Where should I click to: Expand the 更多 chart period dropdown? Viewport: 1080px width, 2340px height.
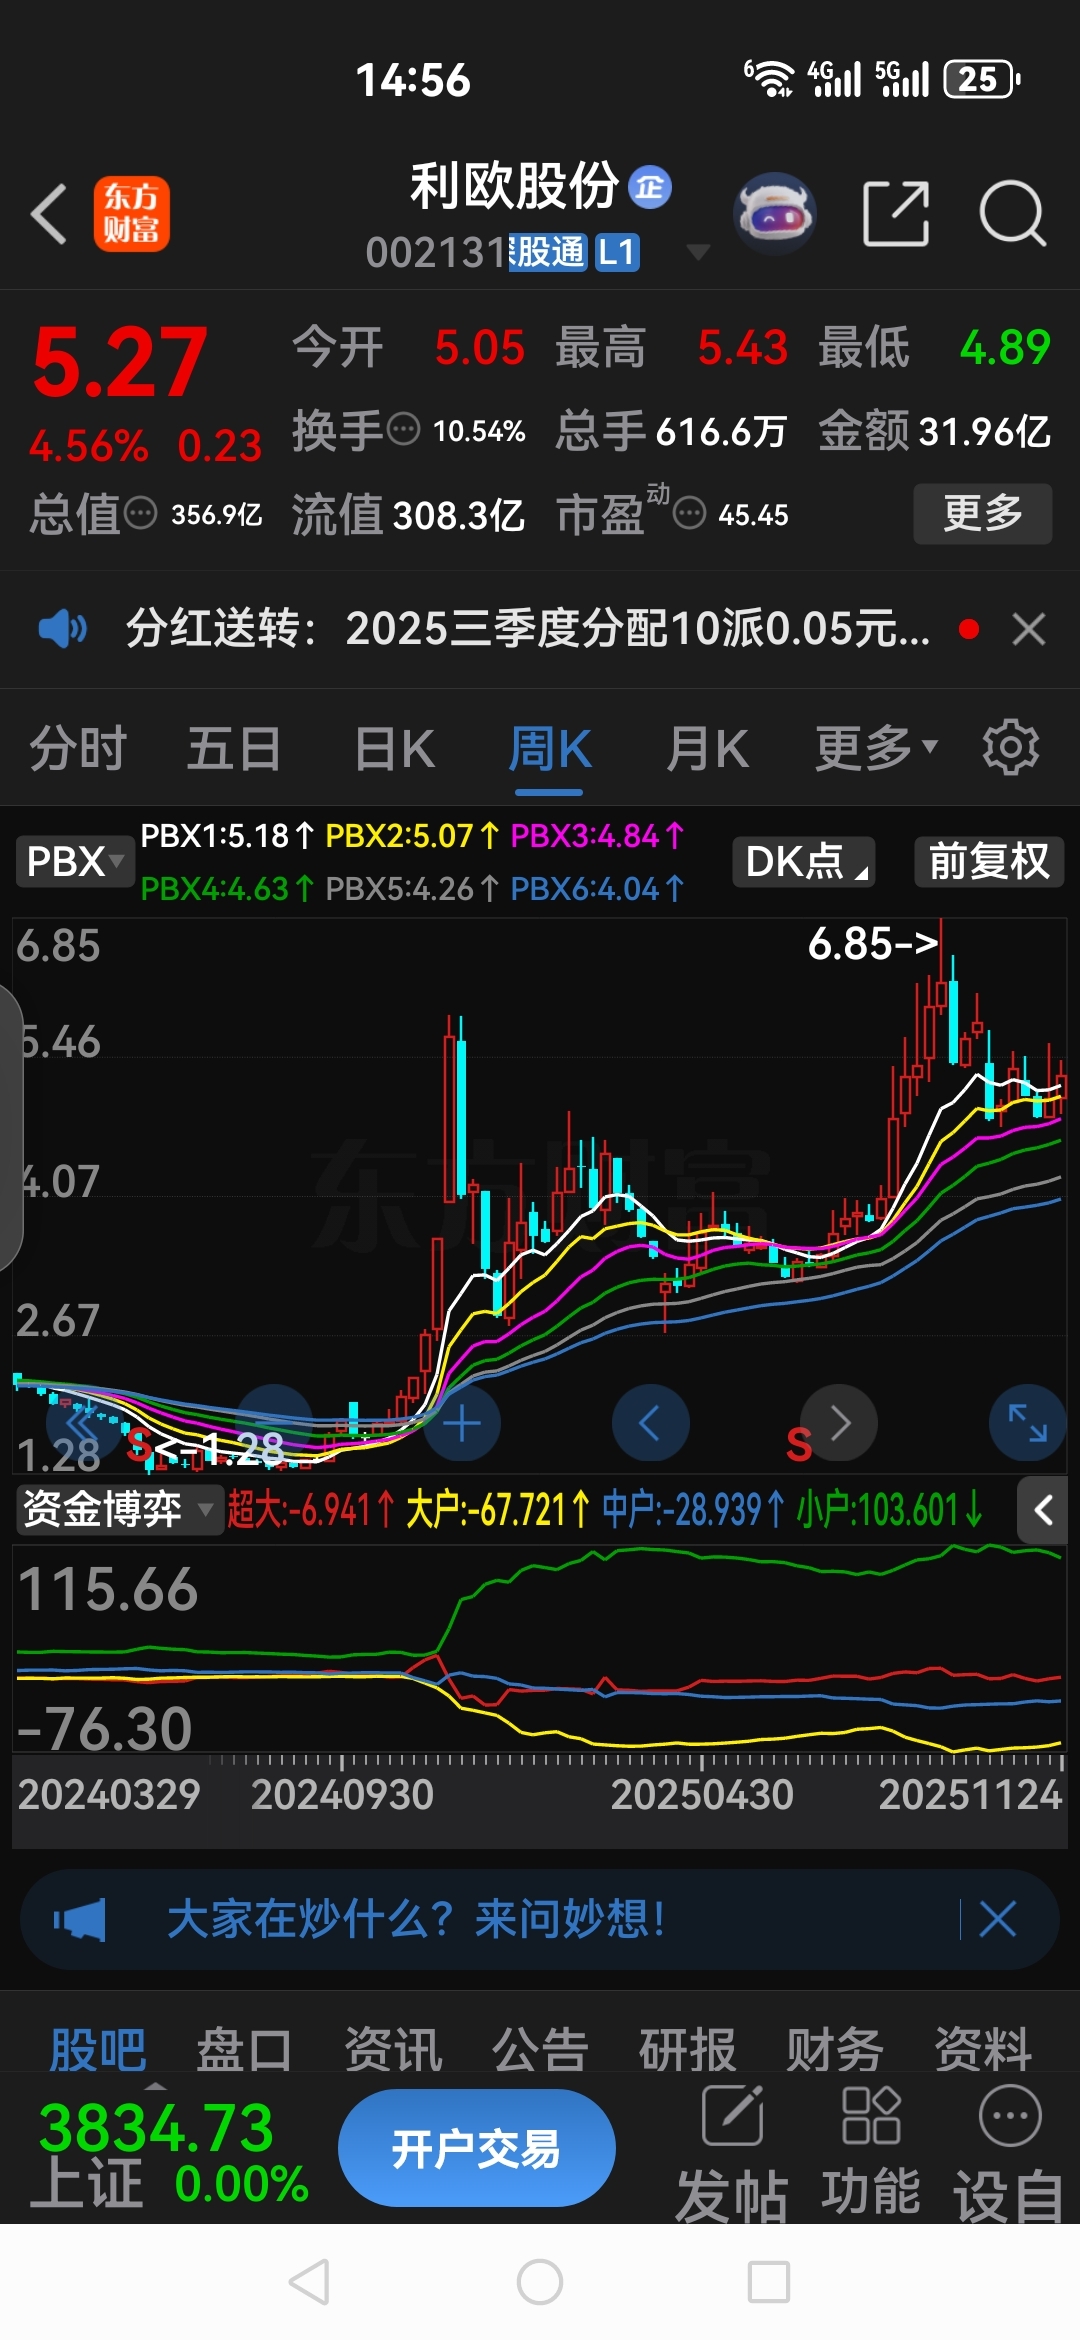tap(876, 748)
